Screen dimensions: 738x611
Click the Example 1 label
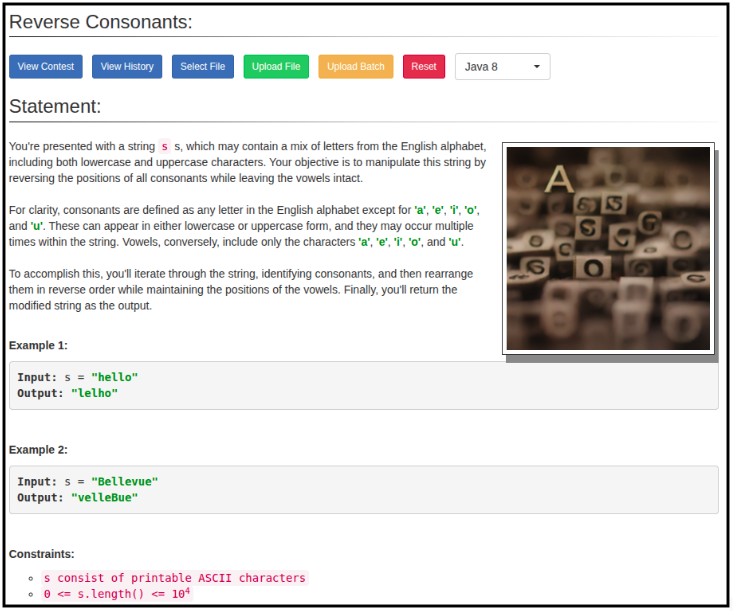click(38, 345)
